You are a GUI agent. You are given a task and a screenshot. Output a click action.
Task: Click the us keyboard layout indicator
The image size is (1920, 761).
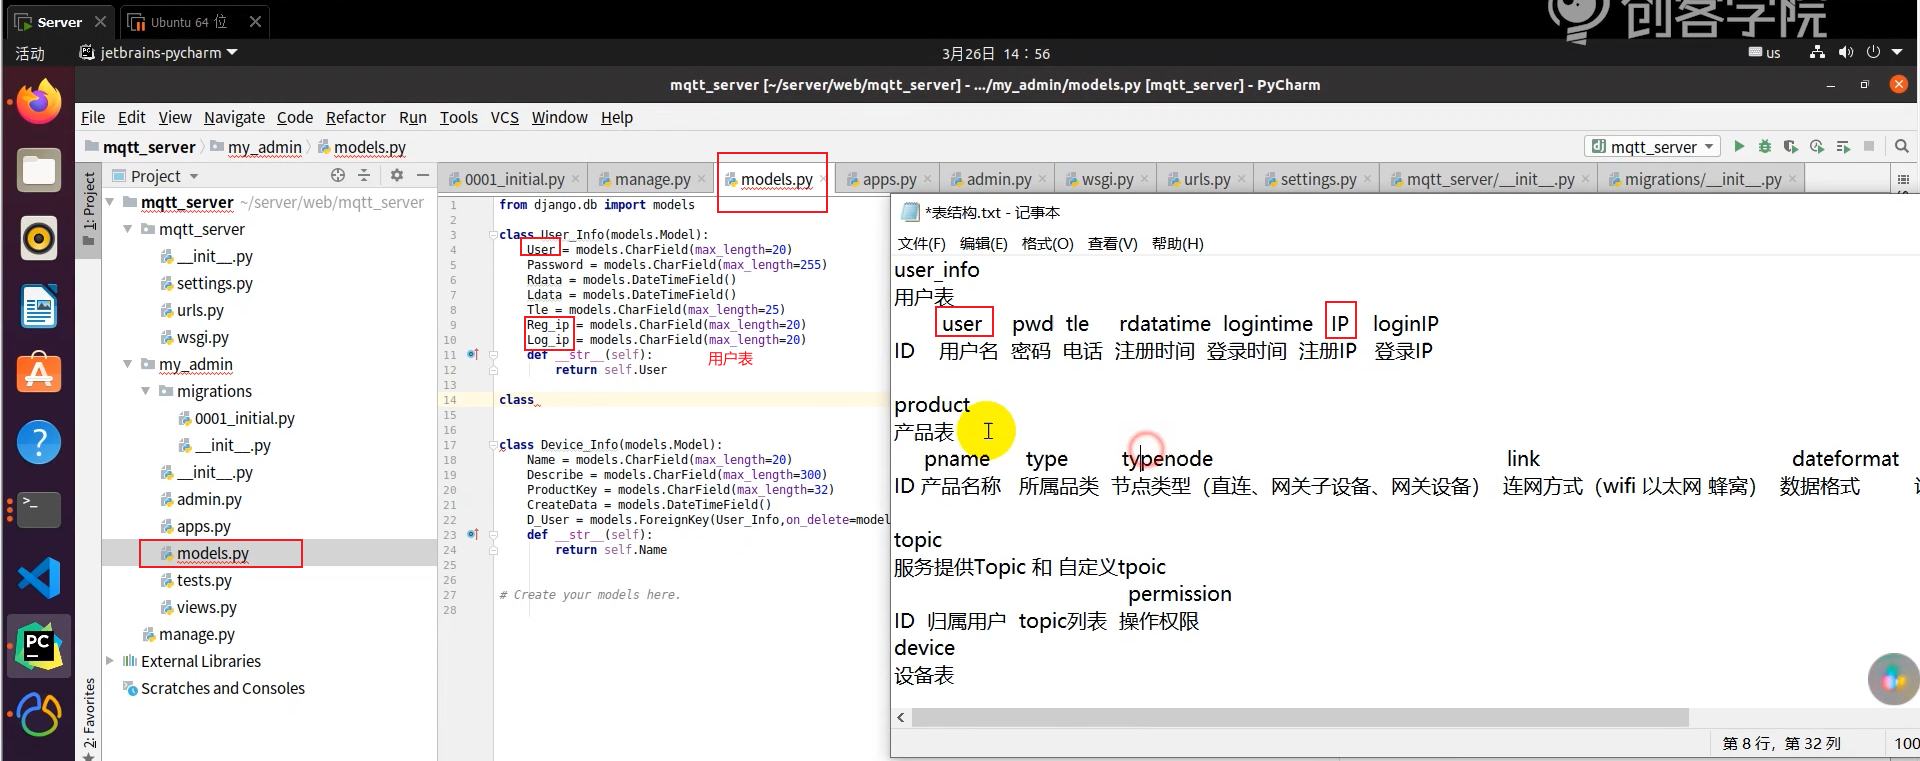pos(1764,53)
